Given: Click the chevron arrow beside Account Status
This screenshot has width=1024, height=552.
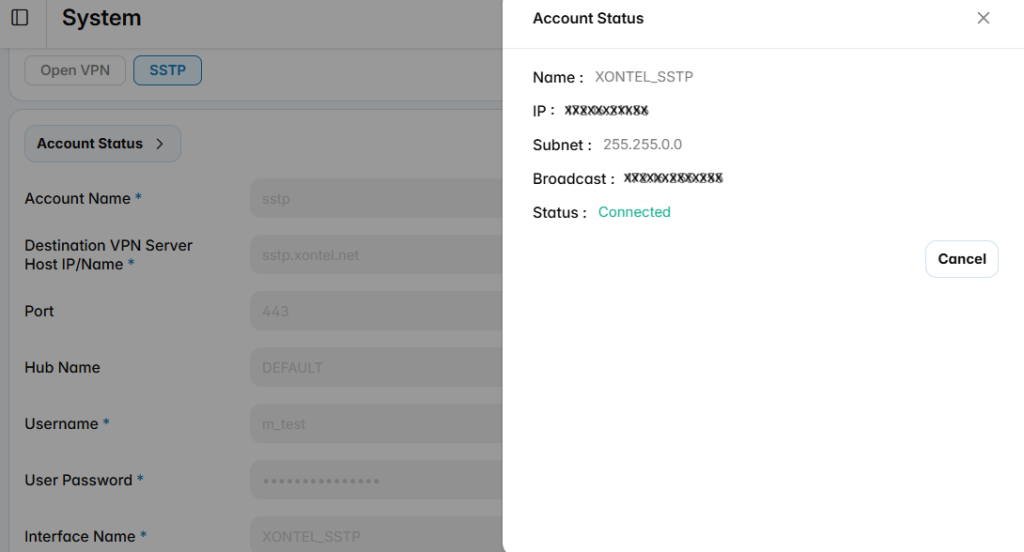Looking at the screenshot, I should [x=160, y=144].
